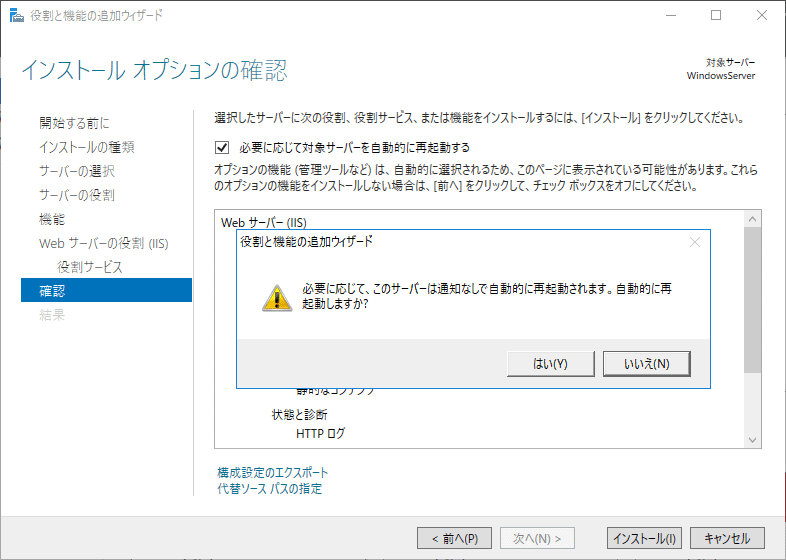Close the restart confirmation dialog with X
The image size is (786, 560).
coord(695,242)
